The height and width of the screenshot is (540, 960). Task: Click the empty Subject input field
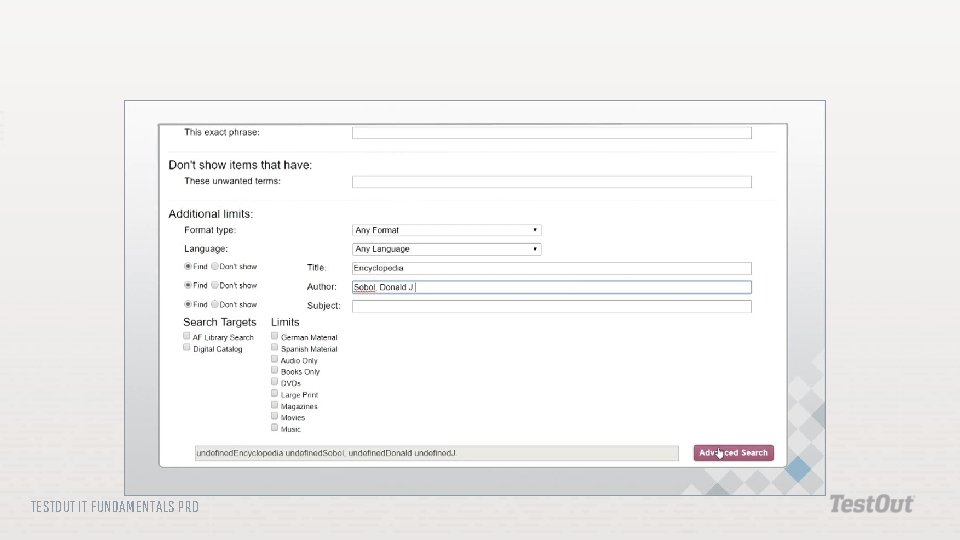(552, 306)
